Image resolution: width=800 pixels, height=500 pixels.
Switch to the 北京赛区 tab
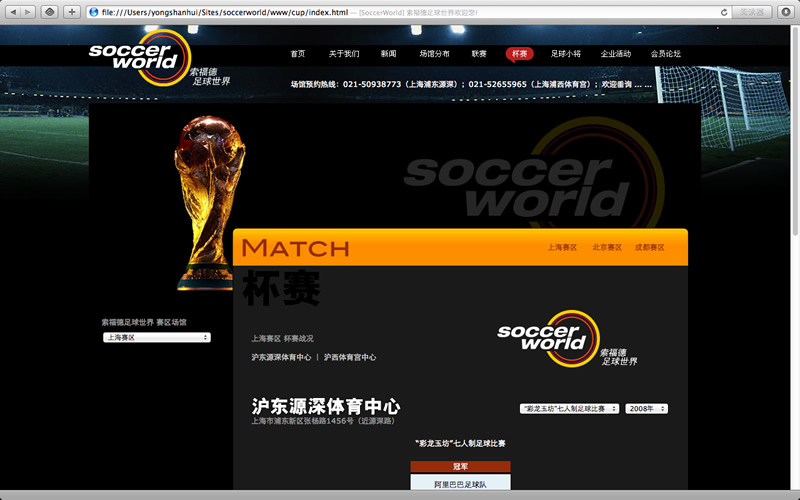[x=607, y=247]
